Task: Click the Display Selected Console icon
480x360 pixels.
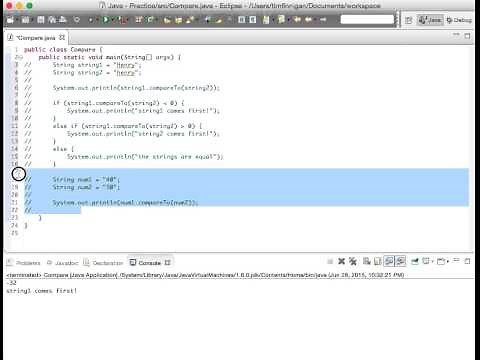Action: tap(426, 261)
